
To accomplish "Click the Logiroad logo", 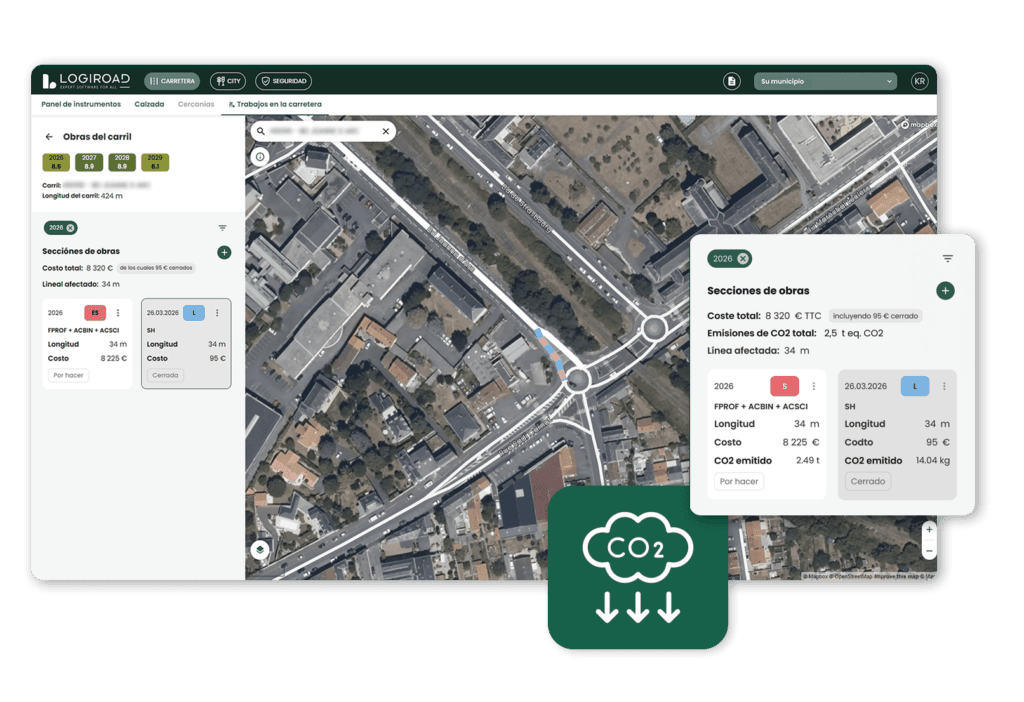I will point(86,81).
